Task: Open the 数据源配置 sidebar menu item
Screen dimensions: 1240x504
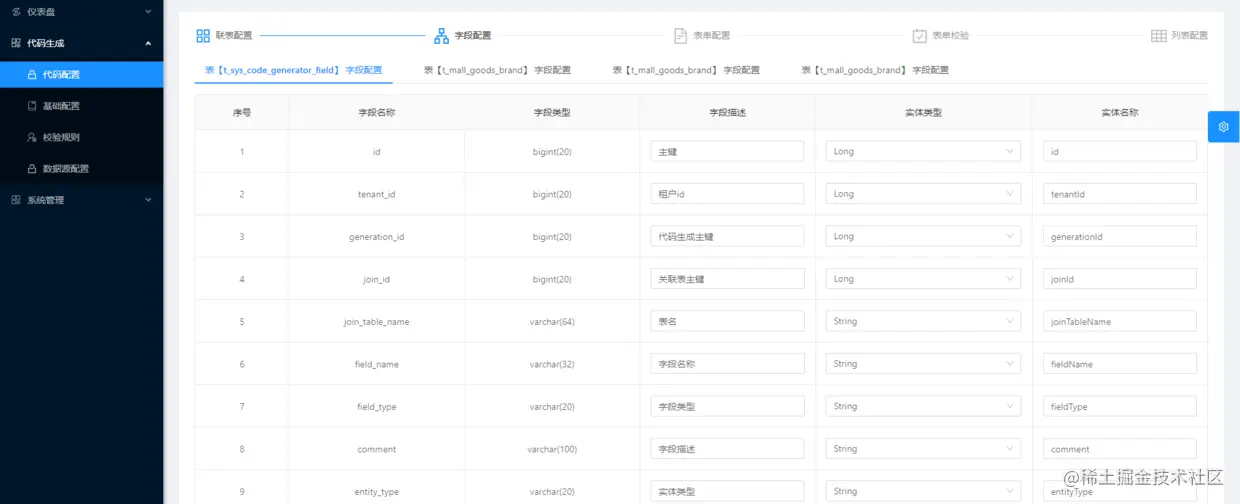Action: 81,169
